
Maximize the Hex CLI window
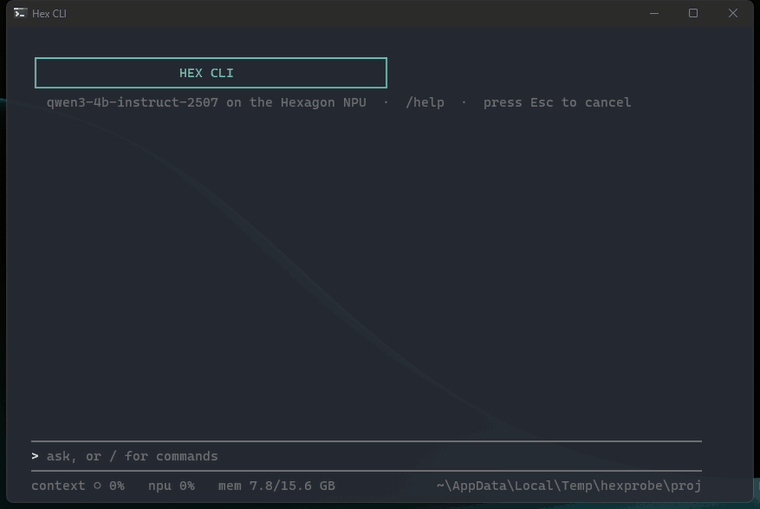click(x=693, y=14)
